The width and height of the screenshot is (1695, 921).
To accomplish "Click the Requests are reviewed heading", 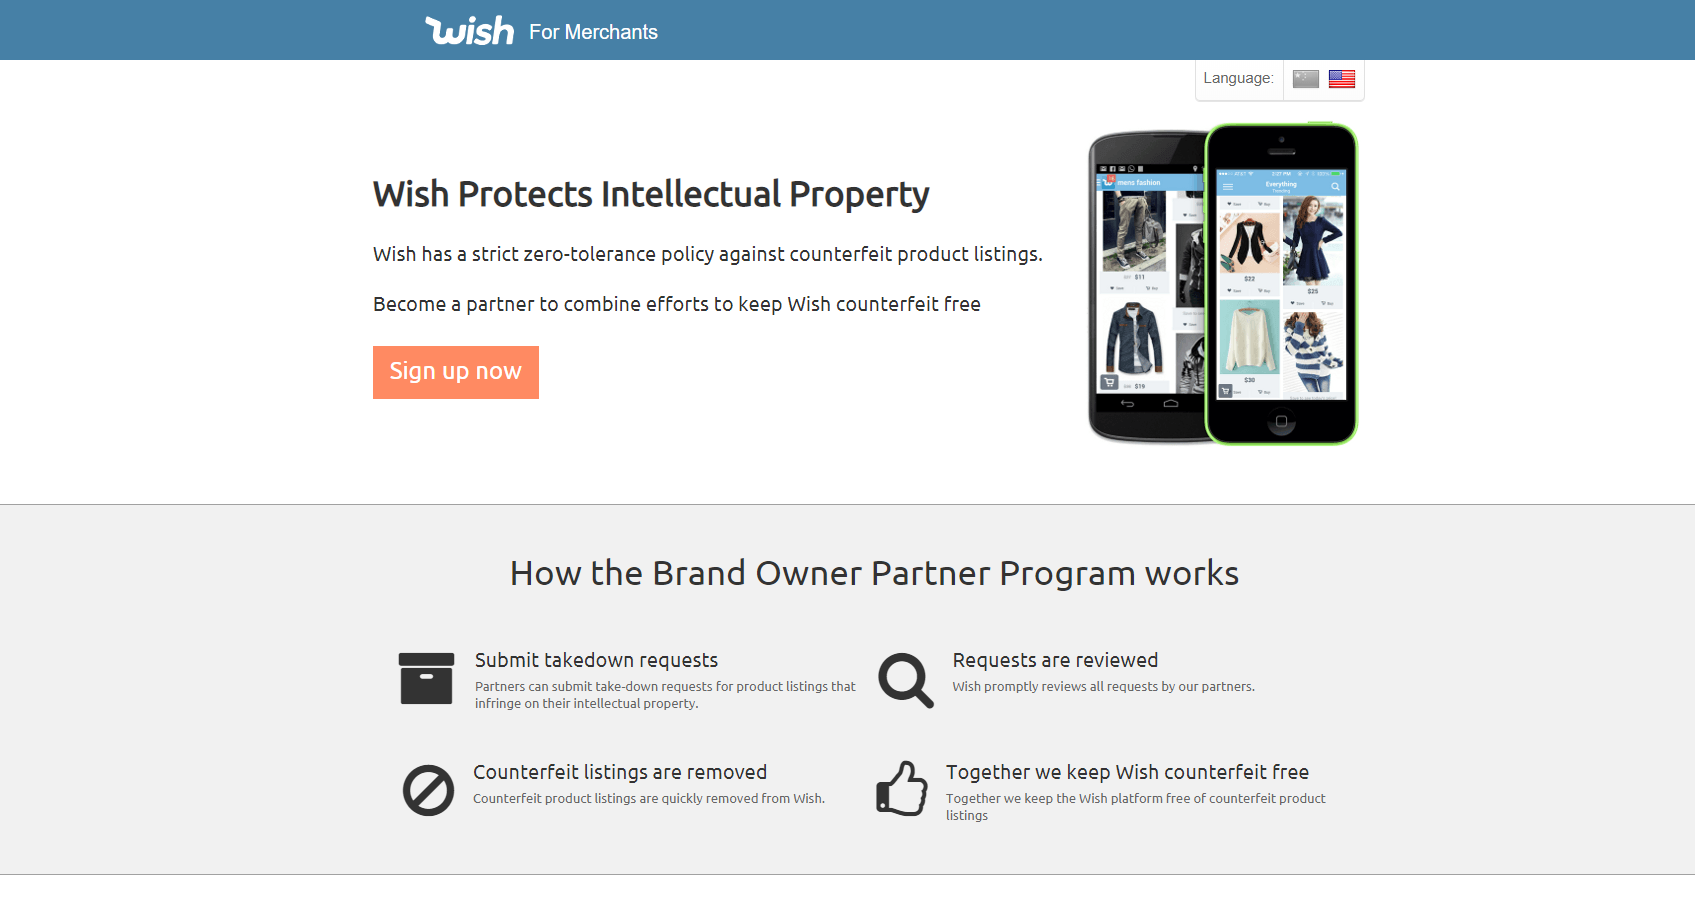I will 1055,660.
